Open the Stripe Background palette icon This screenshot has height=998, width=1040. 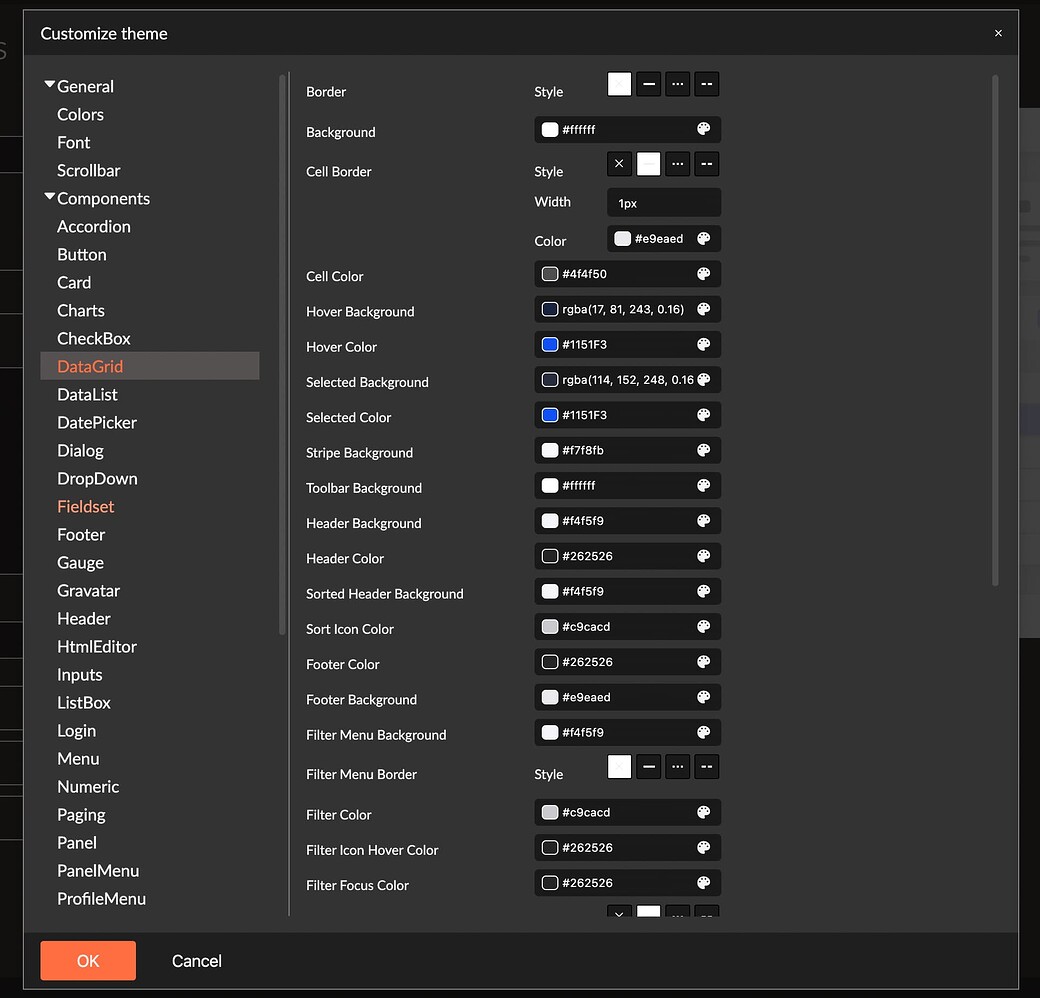click(x=705, y=450)
